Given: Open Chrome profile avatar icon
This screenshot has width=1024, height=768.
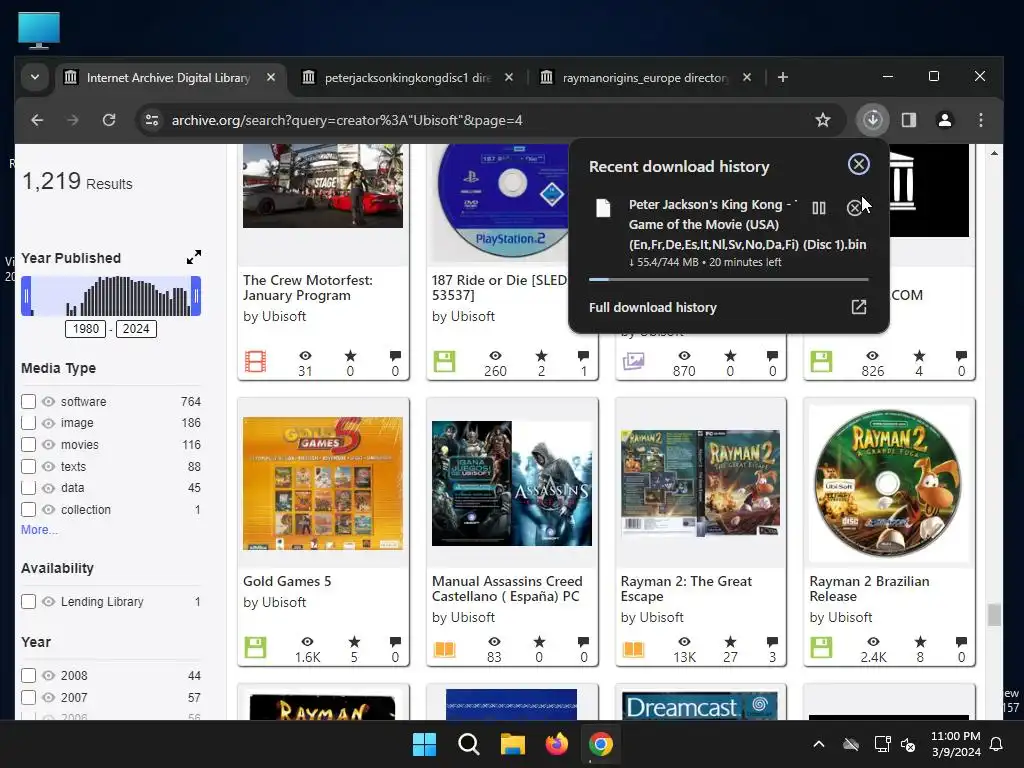Looking at the screenshot, I should 944,120.
